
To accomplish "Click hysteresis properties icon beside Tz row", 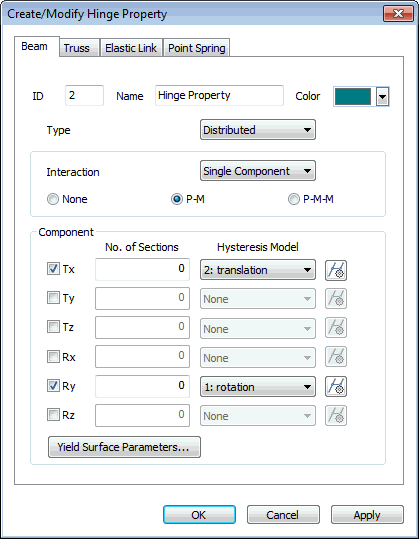I will point(336,328).
